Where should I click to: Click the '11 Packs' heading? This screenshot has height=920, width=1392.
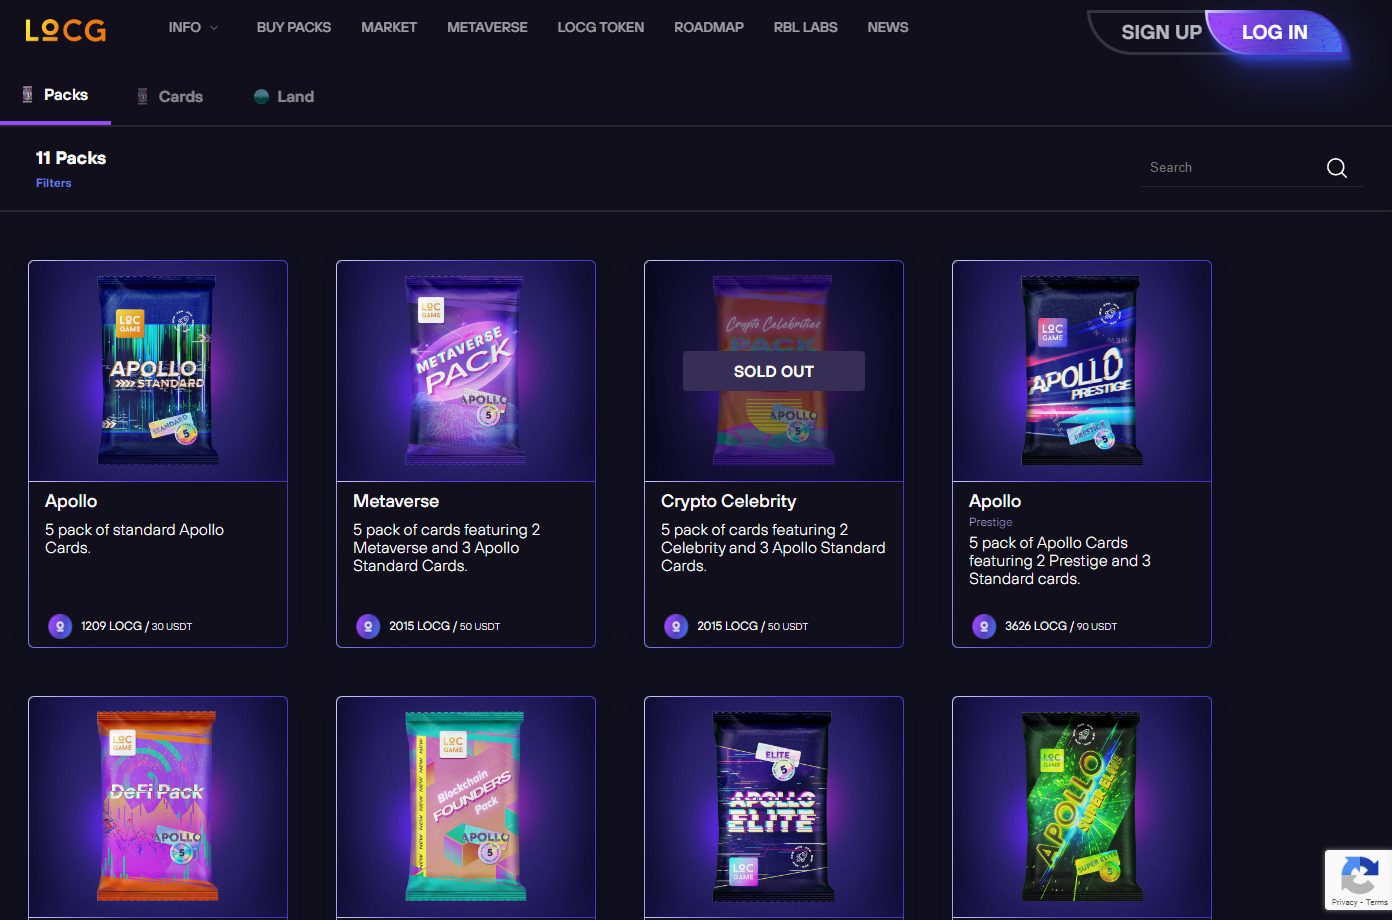tap(71, 158)
